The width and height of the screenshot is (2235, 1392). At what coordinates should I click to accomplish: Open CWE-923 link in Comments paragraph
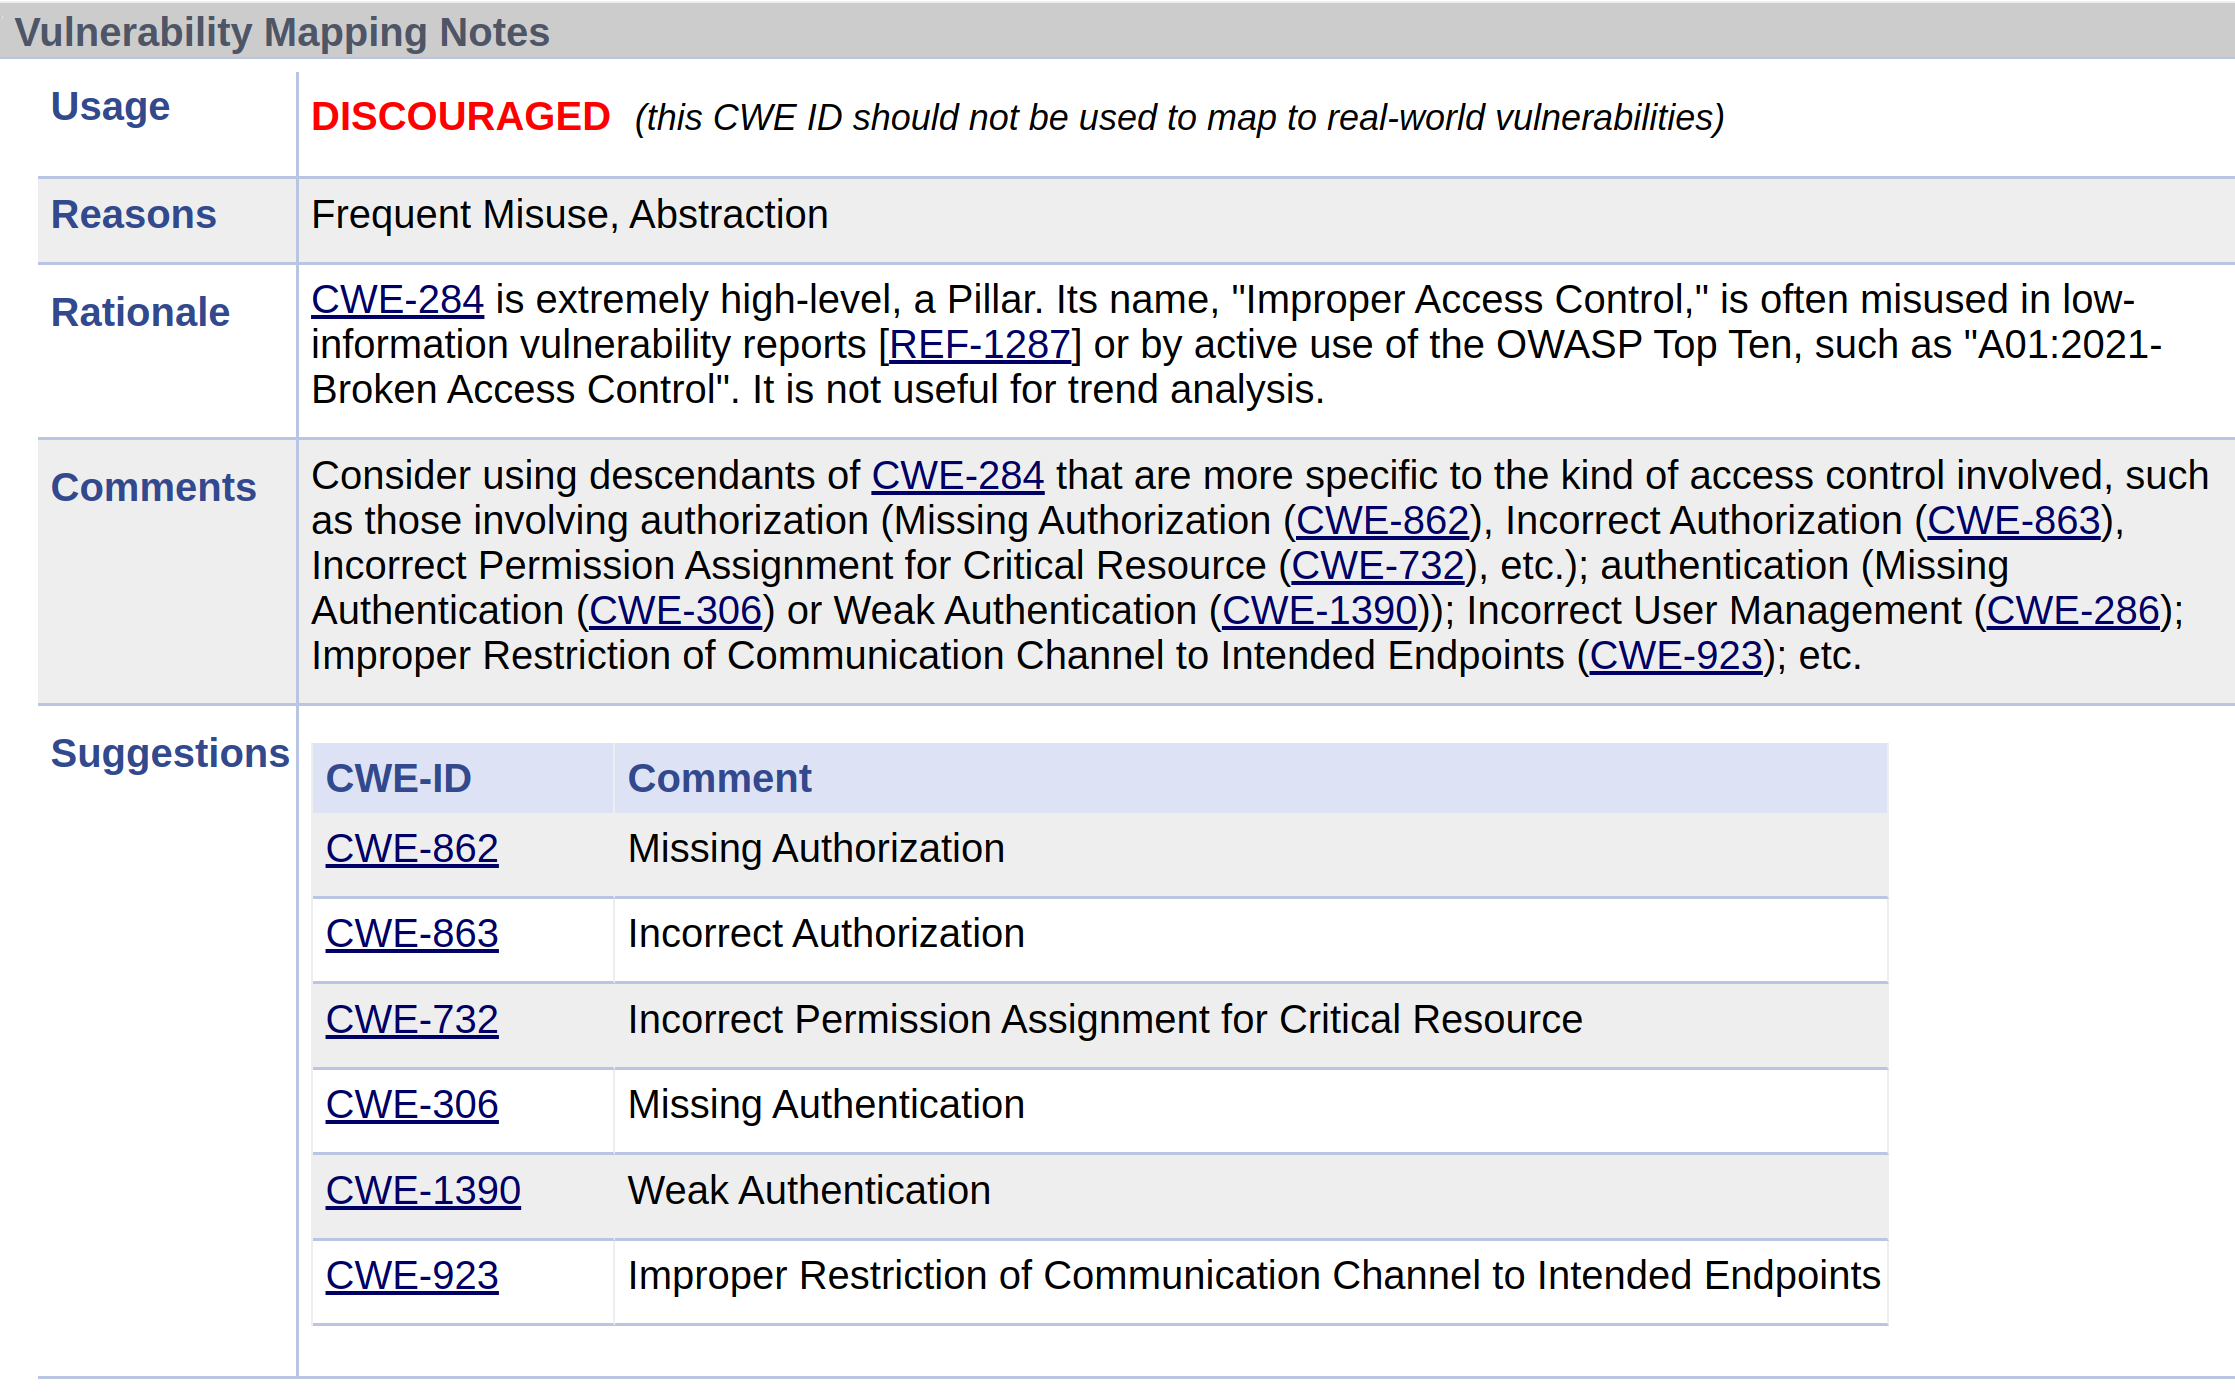(x=1675, y=656)
